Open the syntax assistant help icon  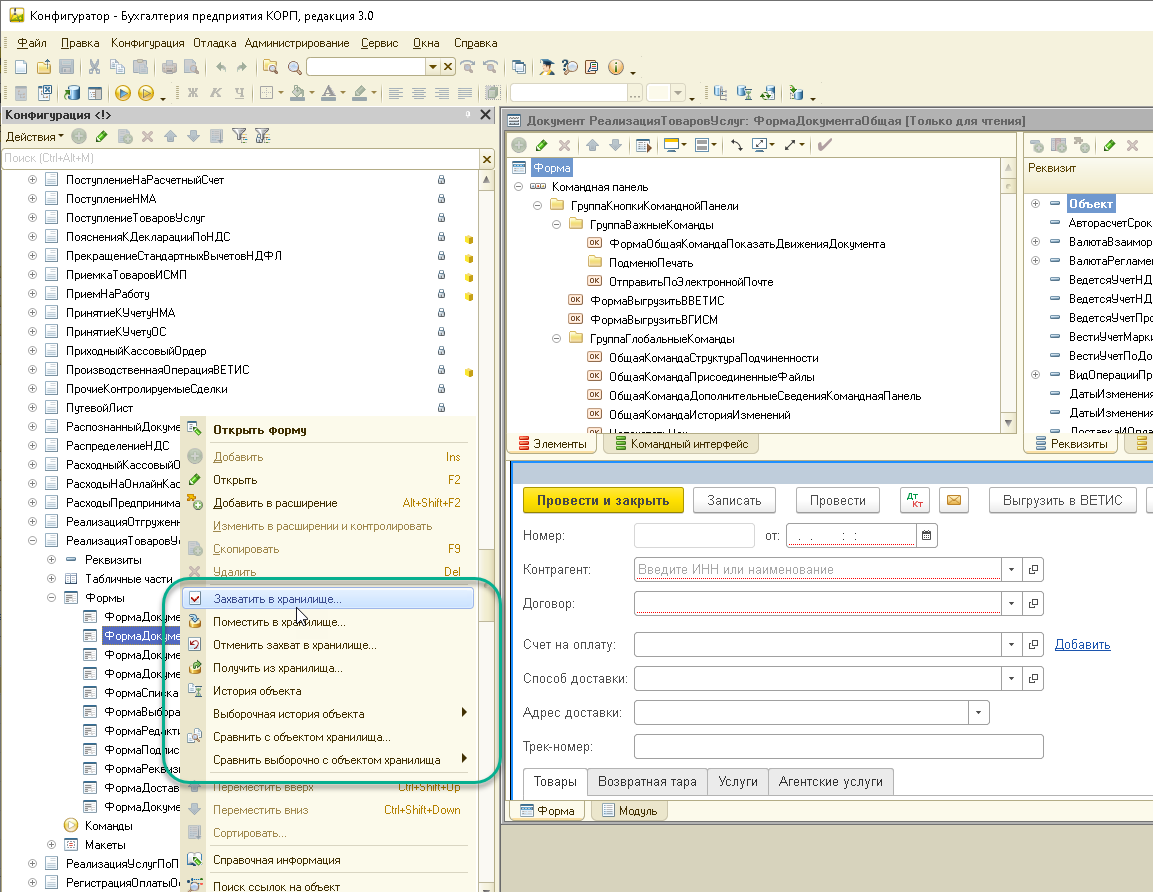click(x=547, y=67)
